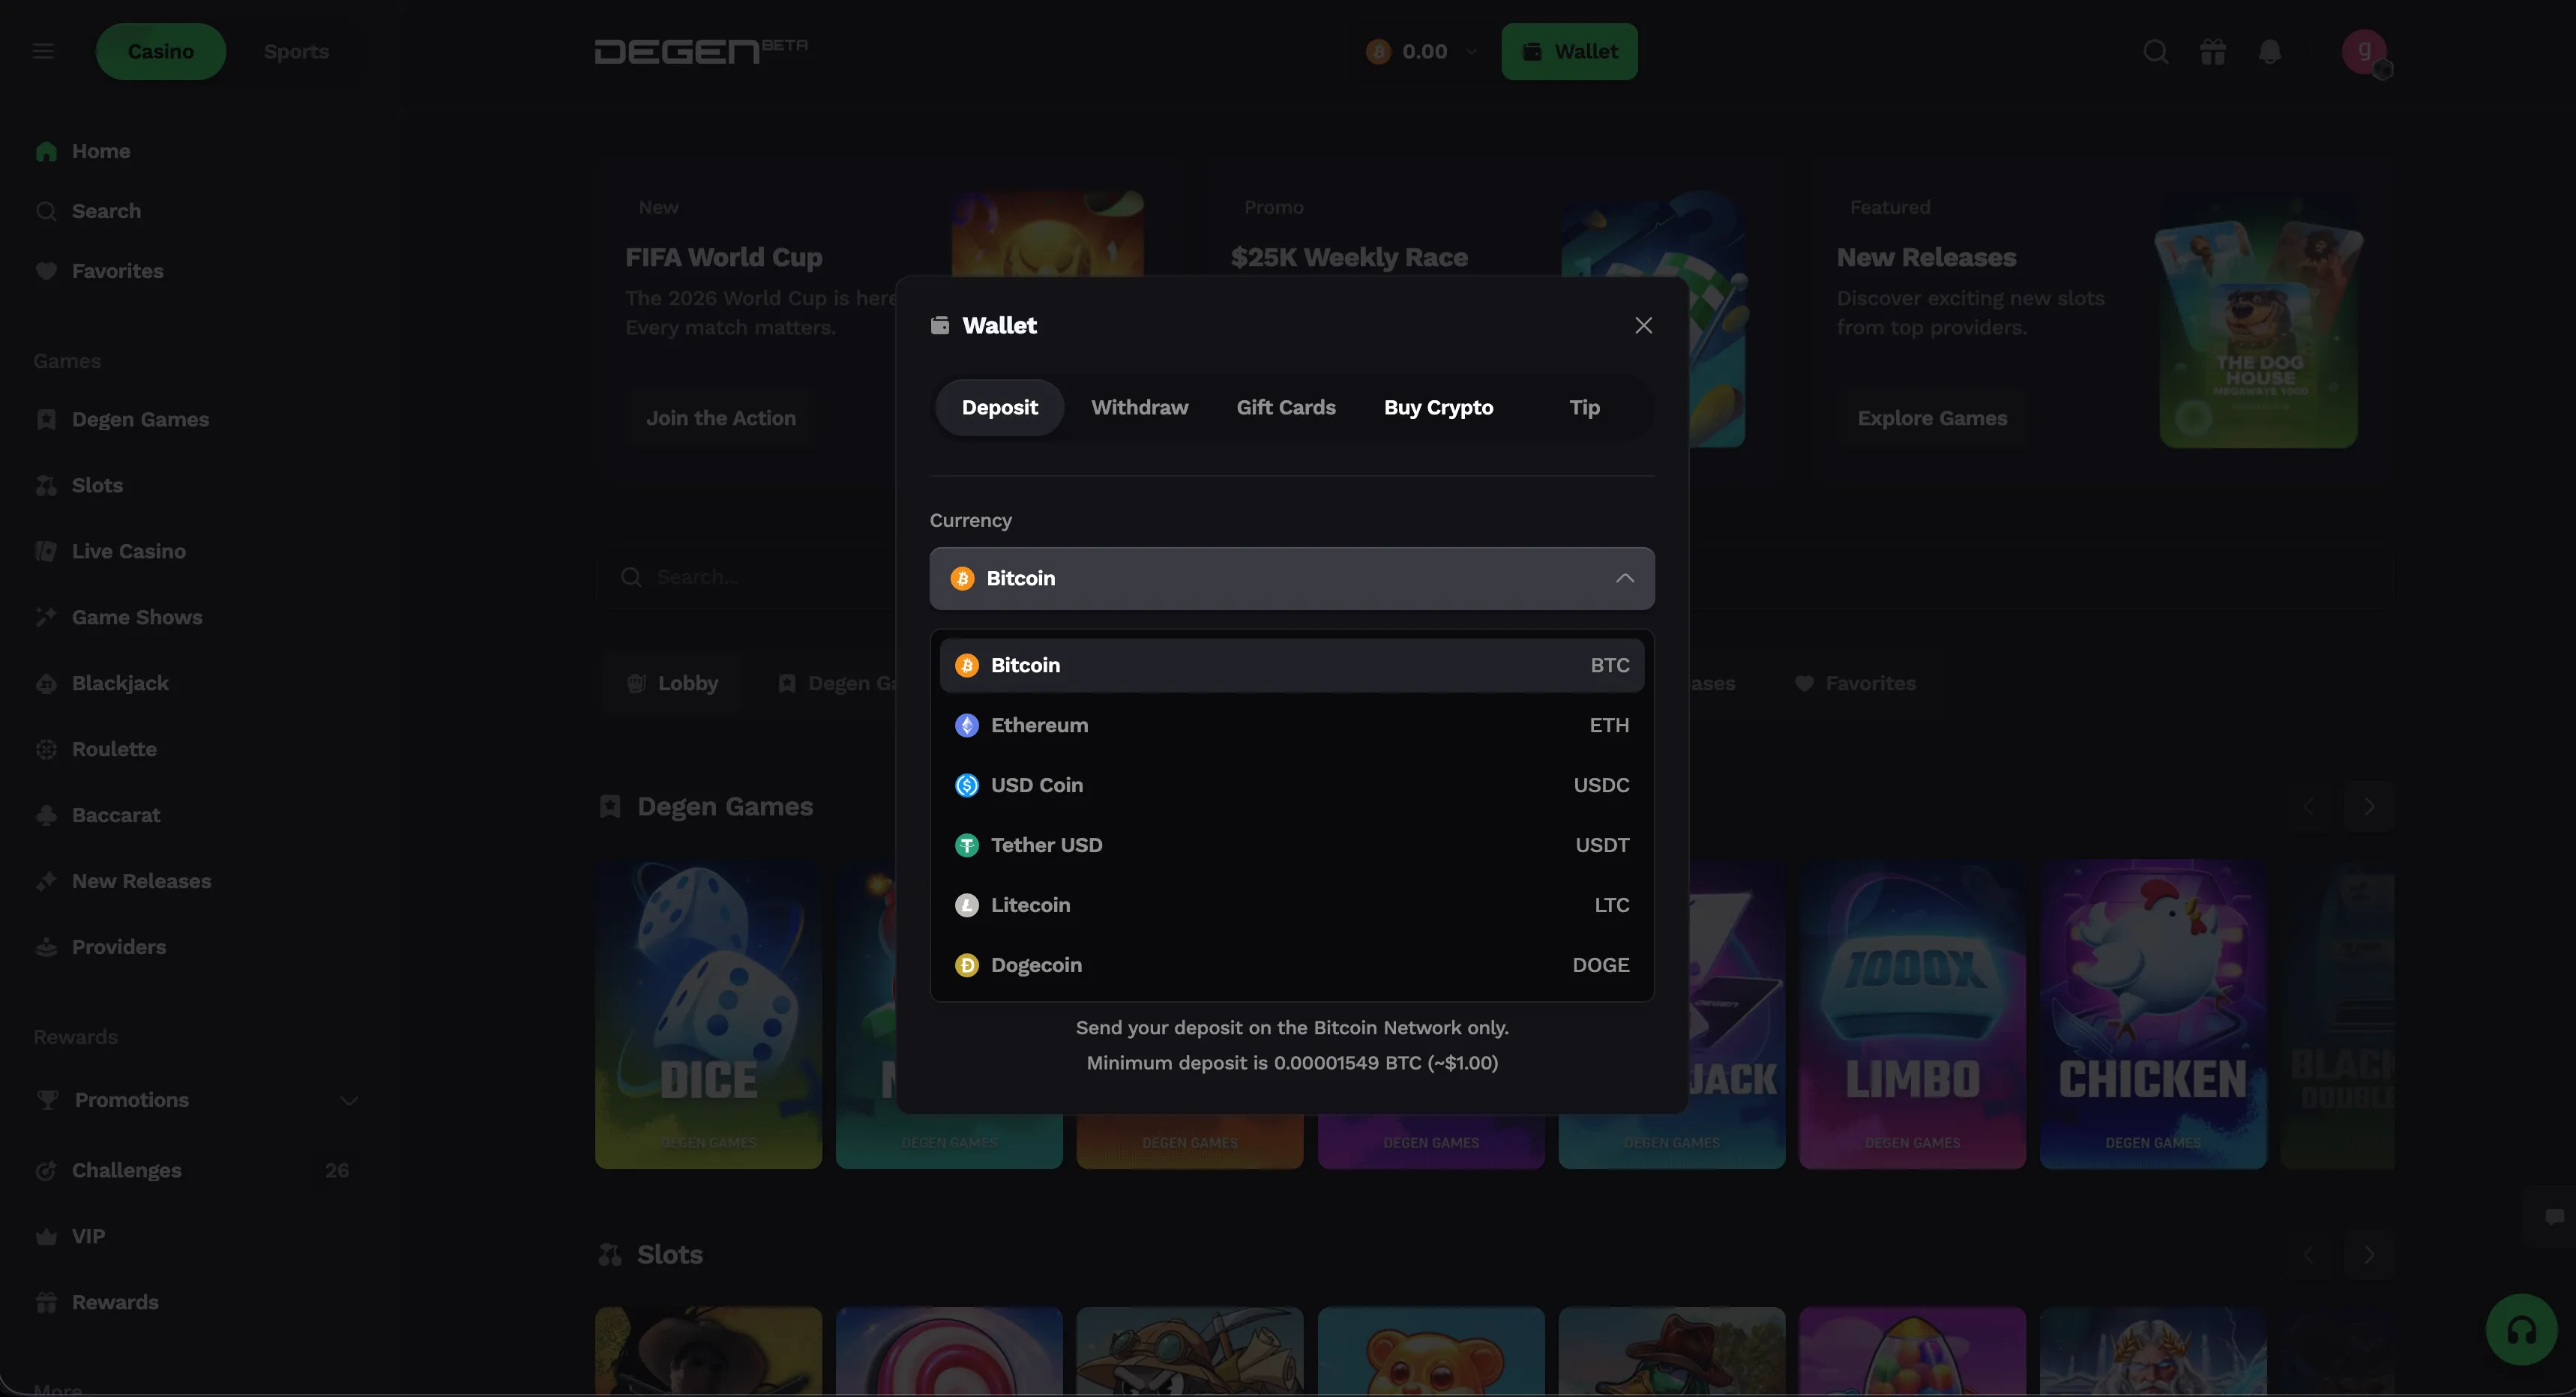Viewport: 2576px width, 1397px height.
Task: Click the search magnifier icon in header
Action: point(2156,51)
